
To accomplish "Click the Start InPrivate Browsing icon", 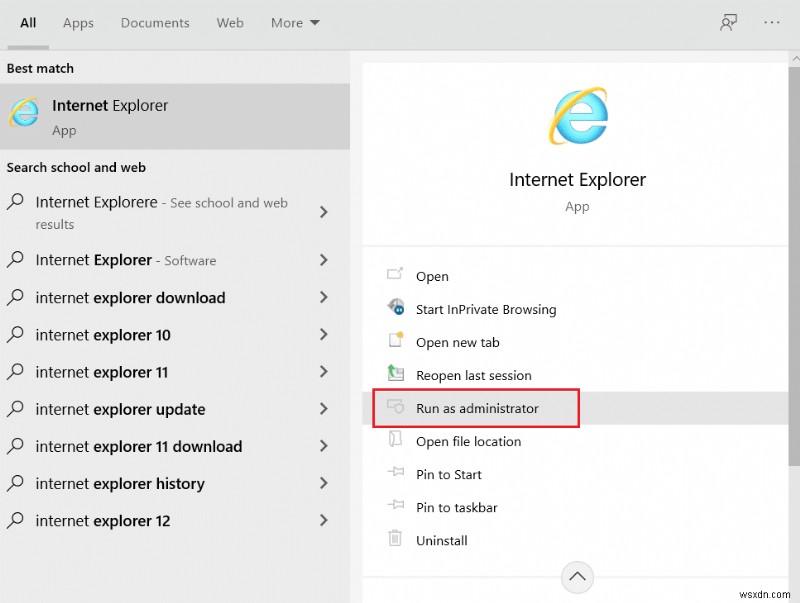I will [396, 309].
